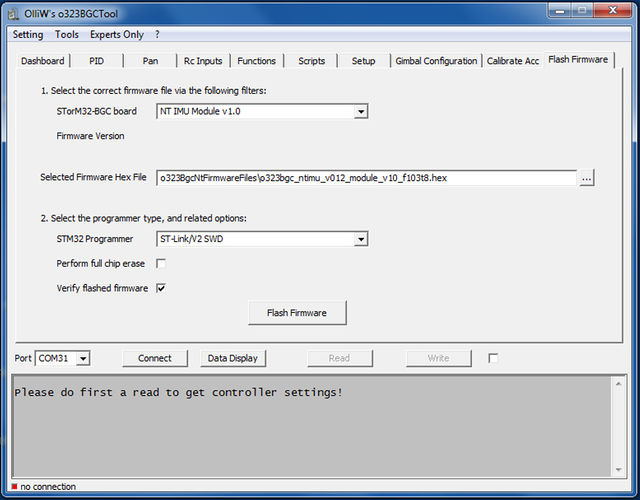Tick the checkbox next to Write button

pos(493,358)
